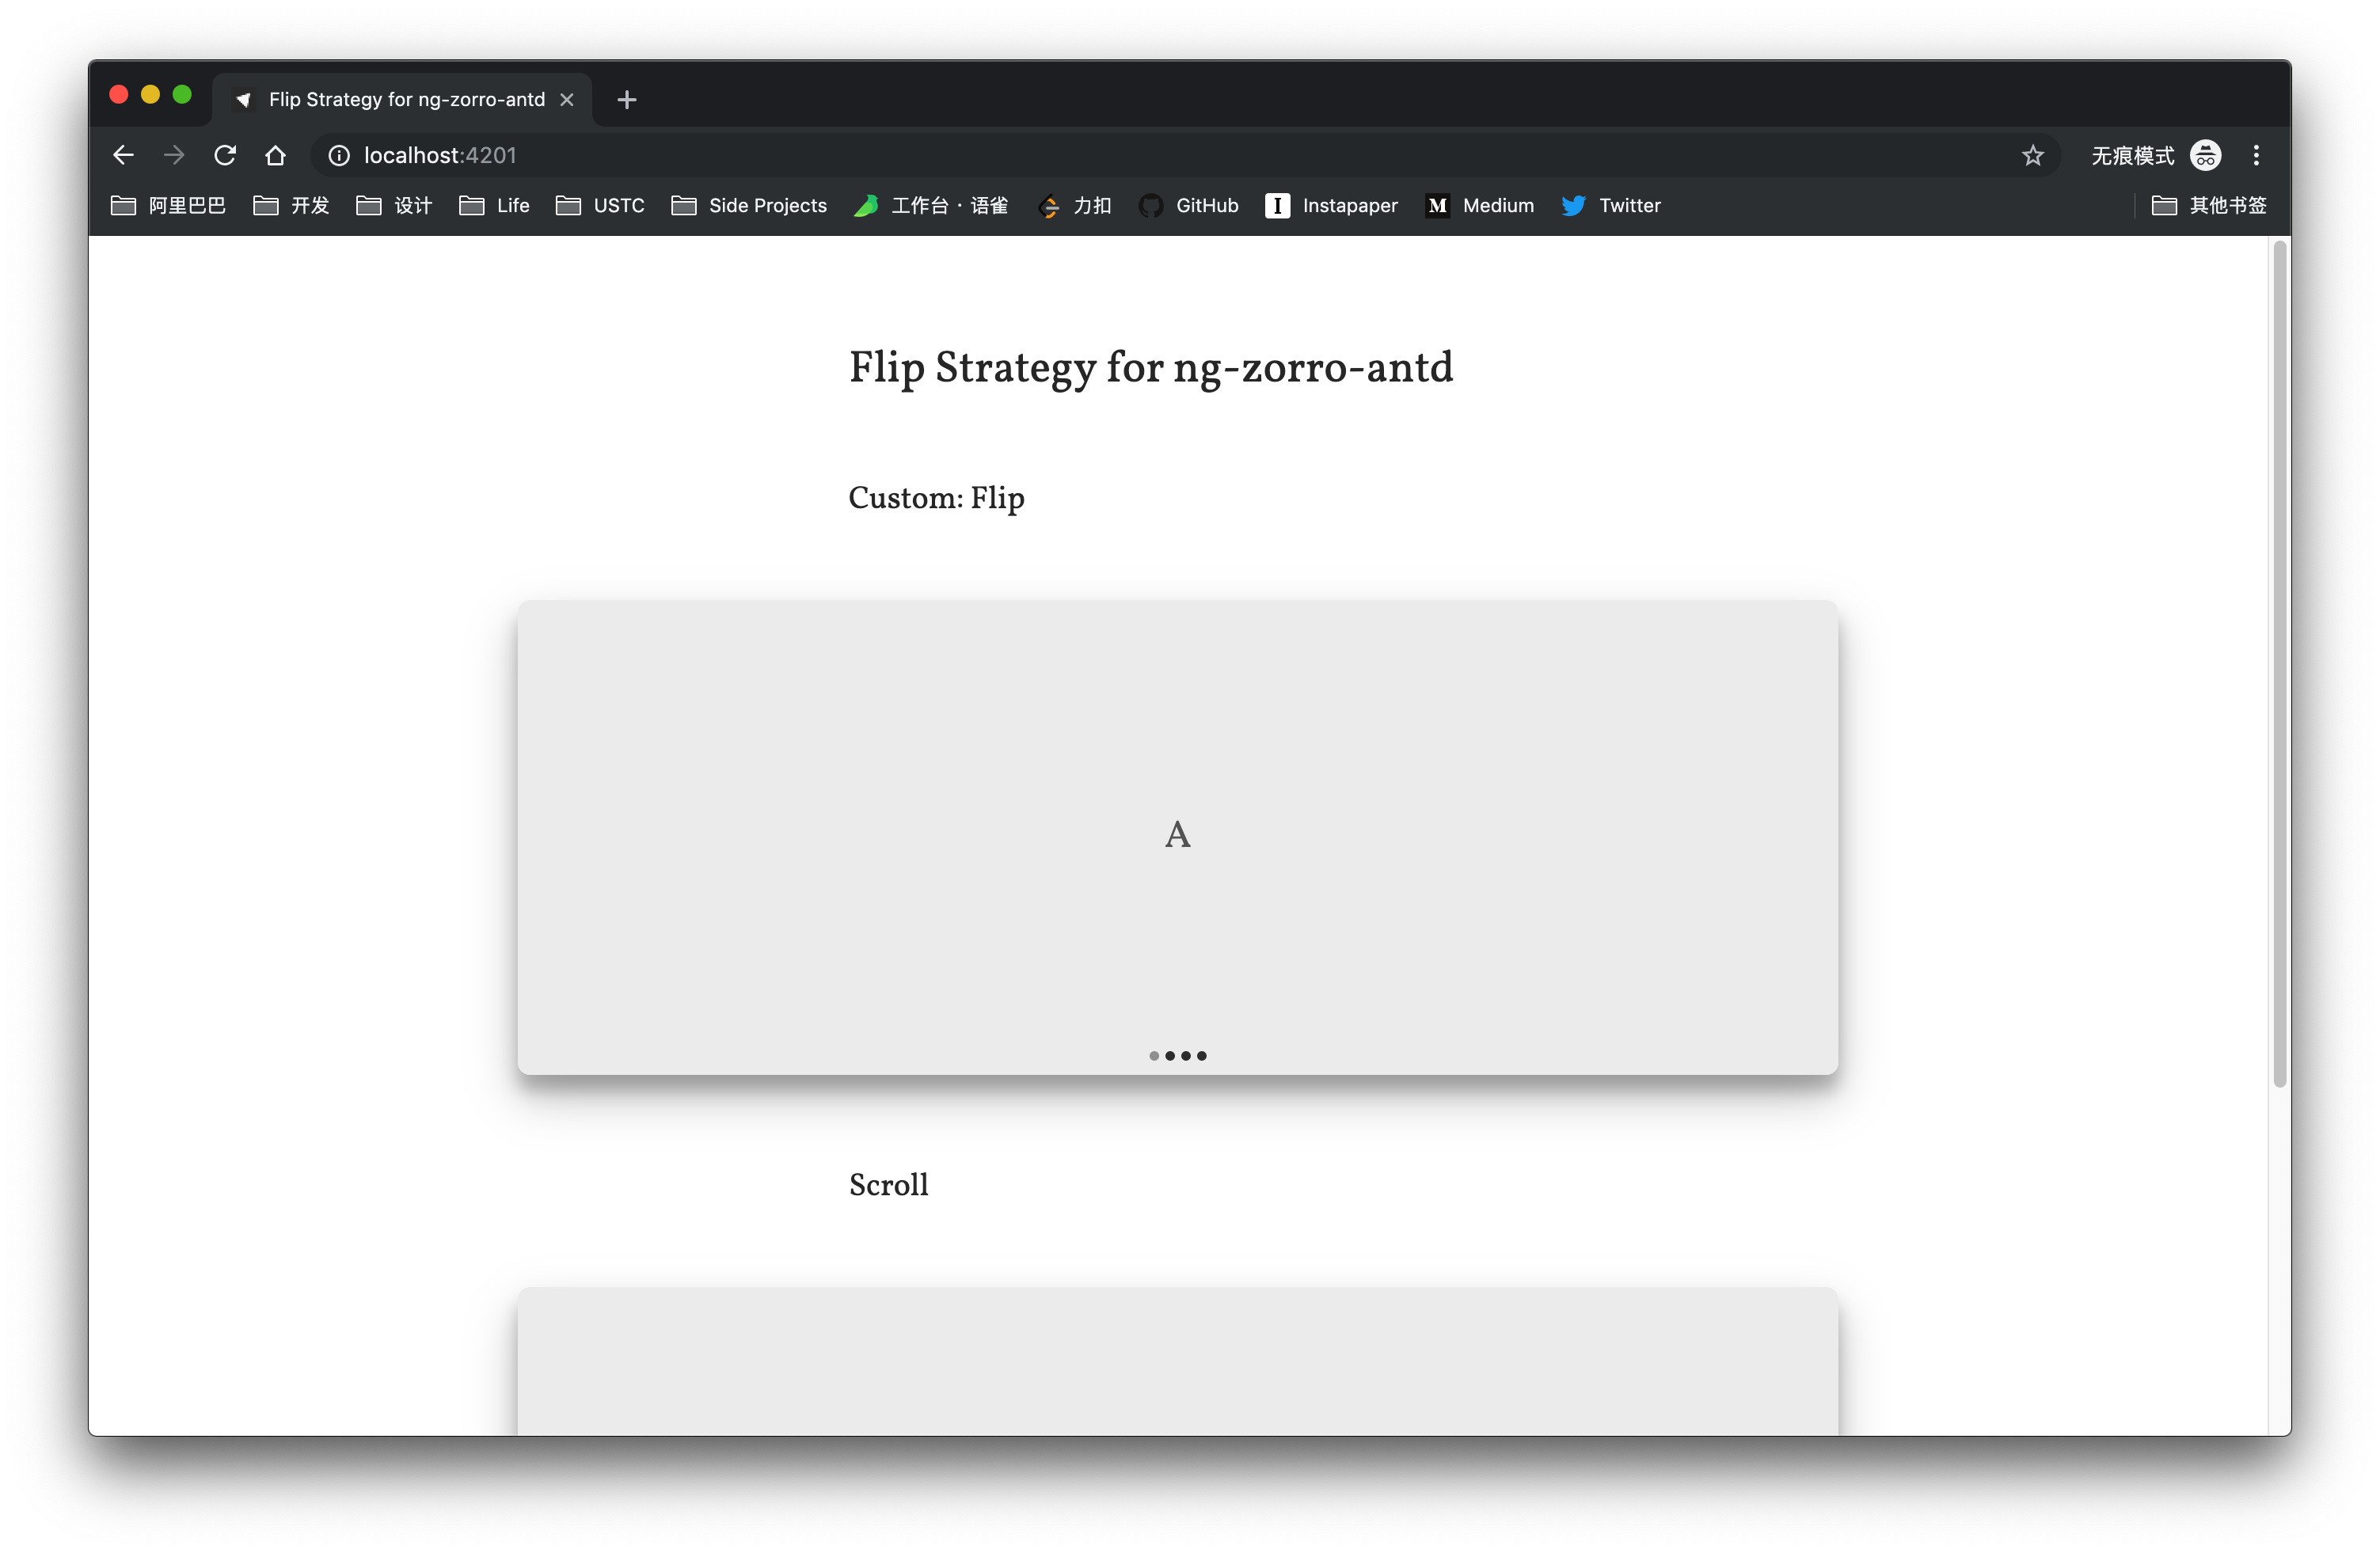Click the browser back arrow
This screenshot has width=2380, height=1553.
(123, 155)
